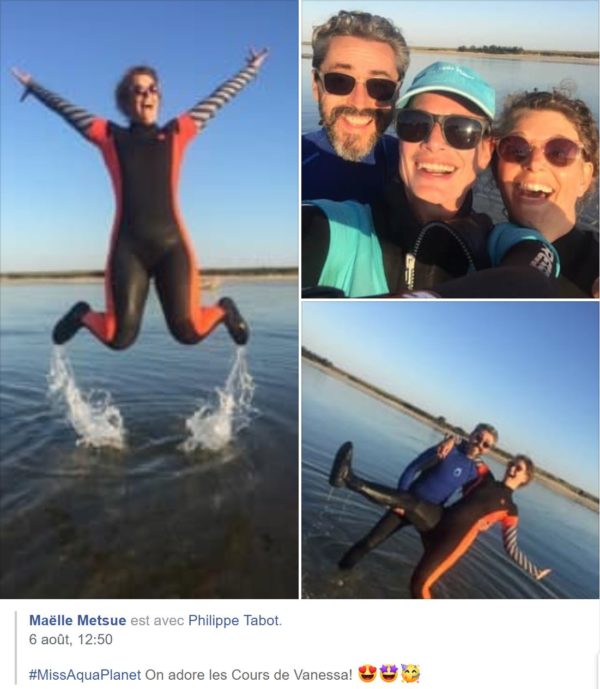This screenshot has width=600, height=689.
Task: Click the heart-eyes emoji
Action: point(367,674)
